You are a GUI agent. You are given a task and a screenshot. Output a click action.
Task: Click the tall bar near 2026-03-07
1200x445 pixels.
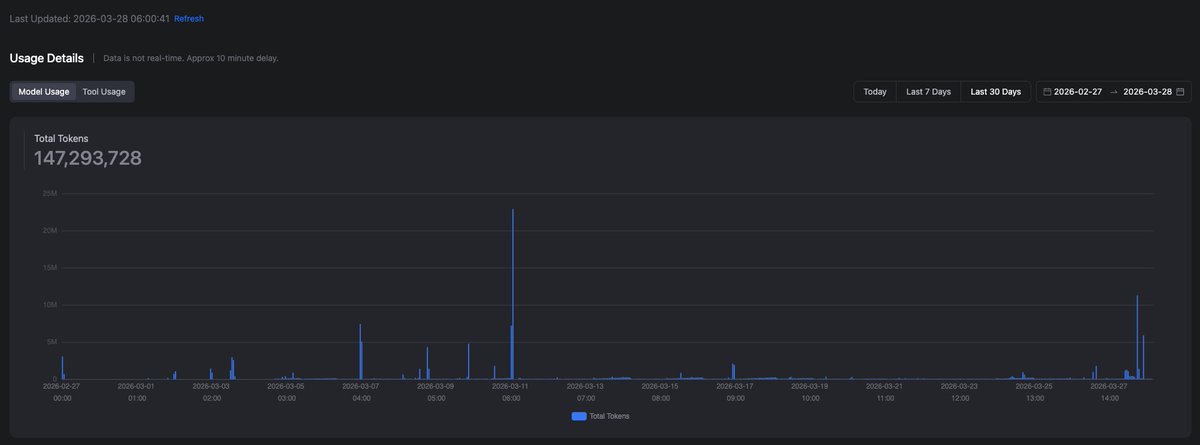tap(360, 352)
